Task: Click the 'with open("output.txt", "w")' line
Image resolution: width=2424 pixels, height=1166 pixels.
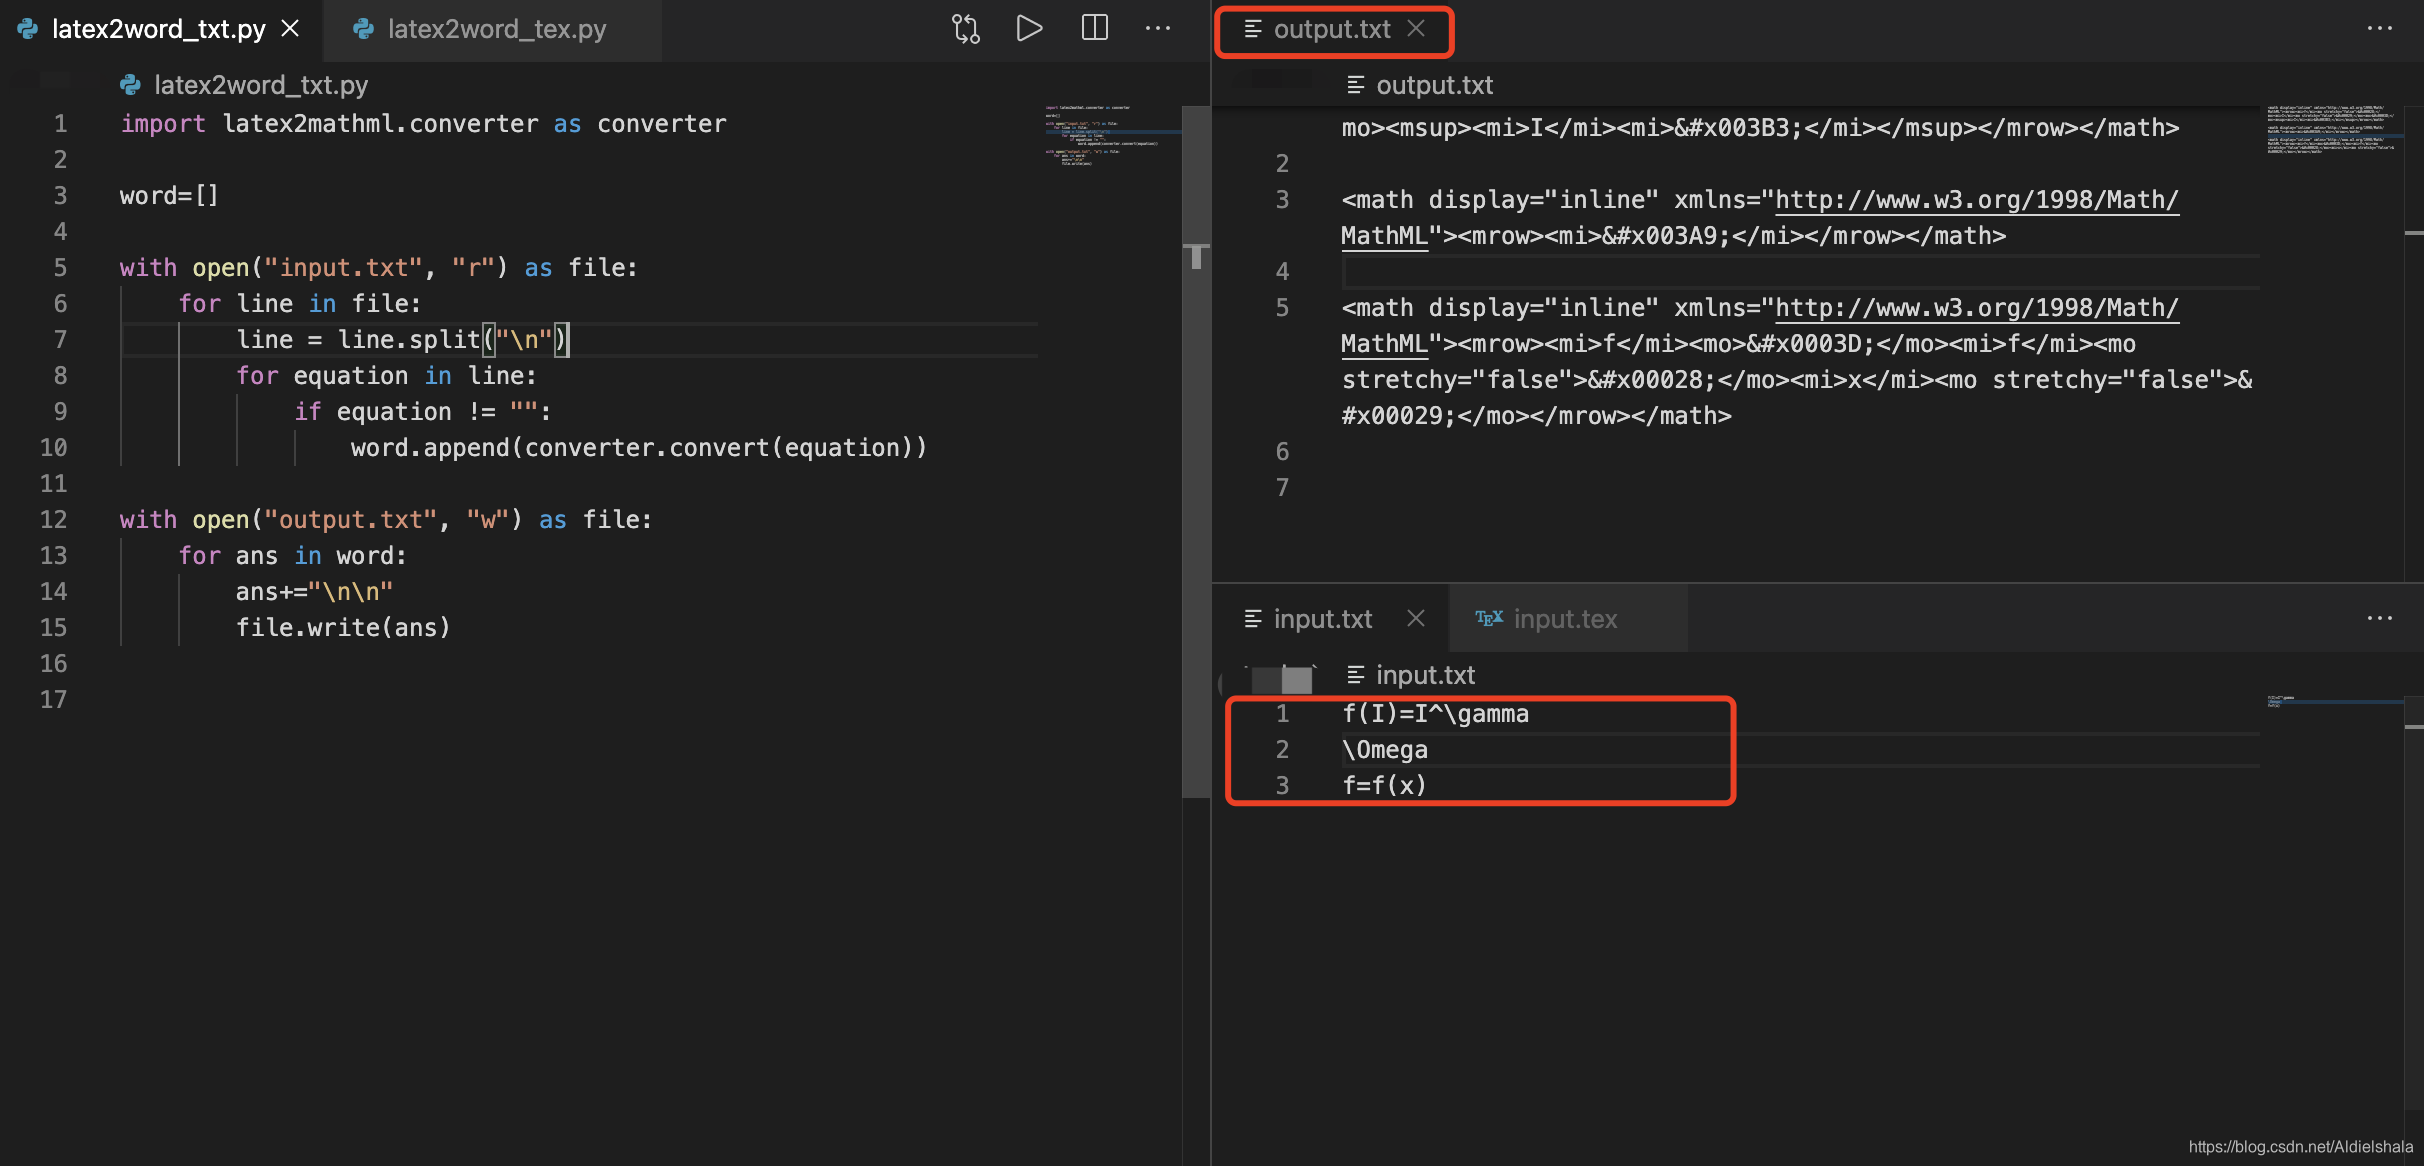Action: tap(386, 520)
